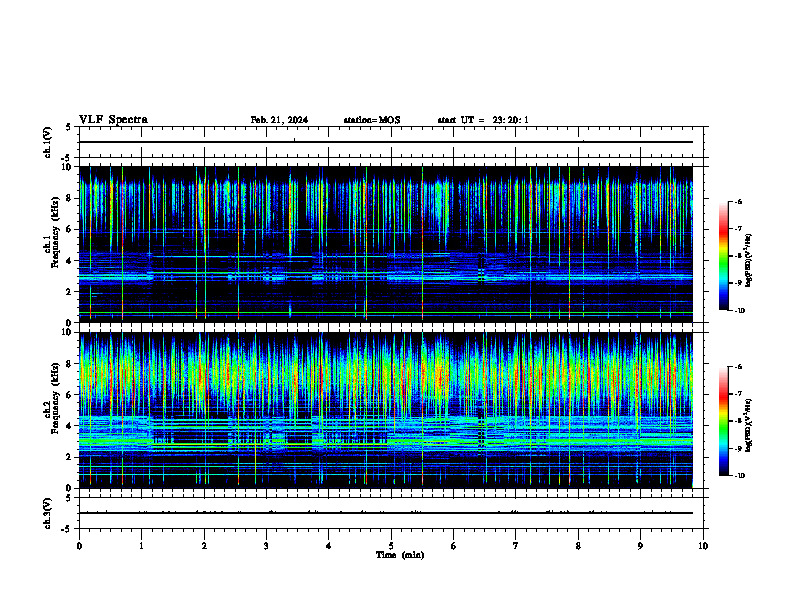
Task: Click the ch.1 spectrogram color scale bar
Action: click(x=723, y=256)
